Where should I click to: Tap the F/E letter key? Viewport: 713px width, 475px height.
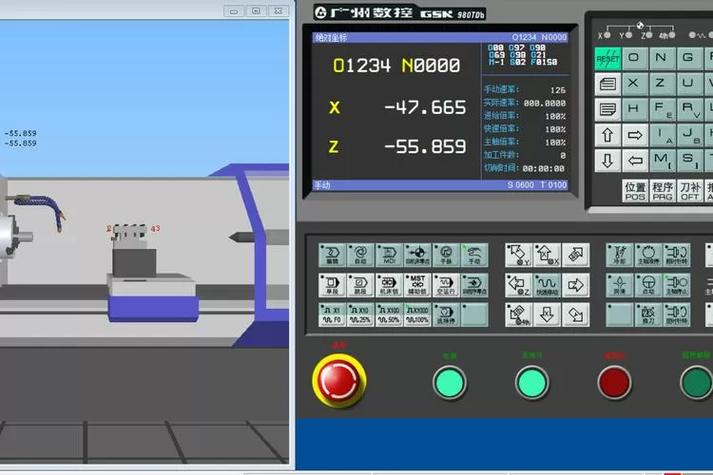tap(662, 110)
